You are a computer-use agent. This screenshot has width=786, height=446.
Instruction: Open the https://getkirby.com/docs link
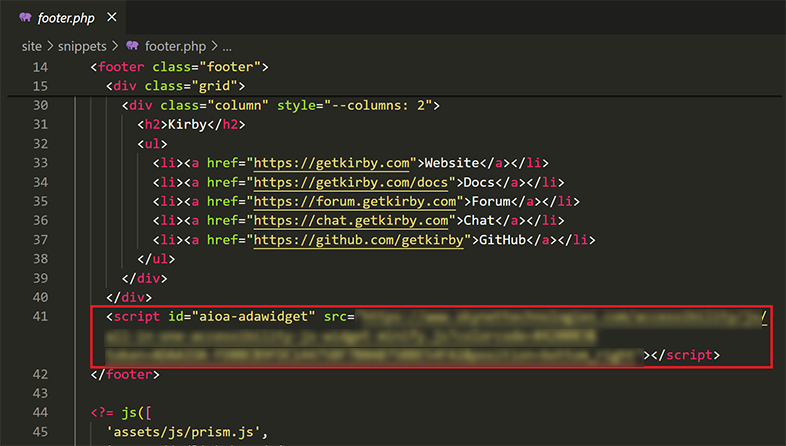(x=351, y=182)
